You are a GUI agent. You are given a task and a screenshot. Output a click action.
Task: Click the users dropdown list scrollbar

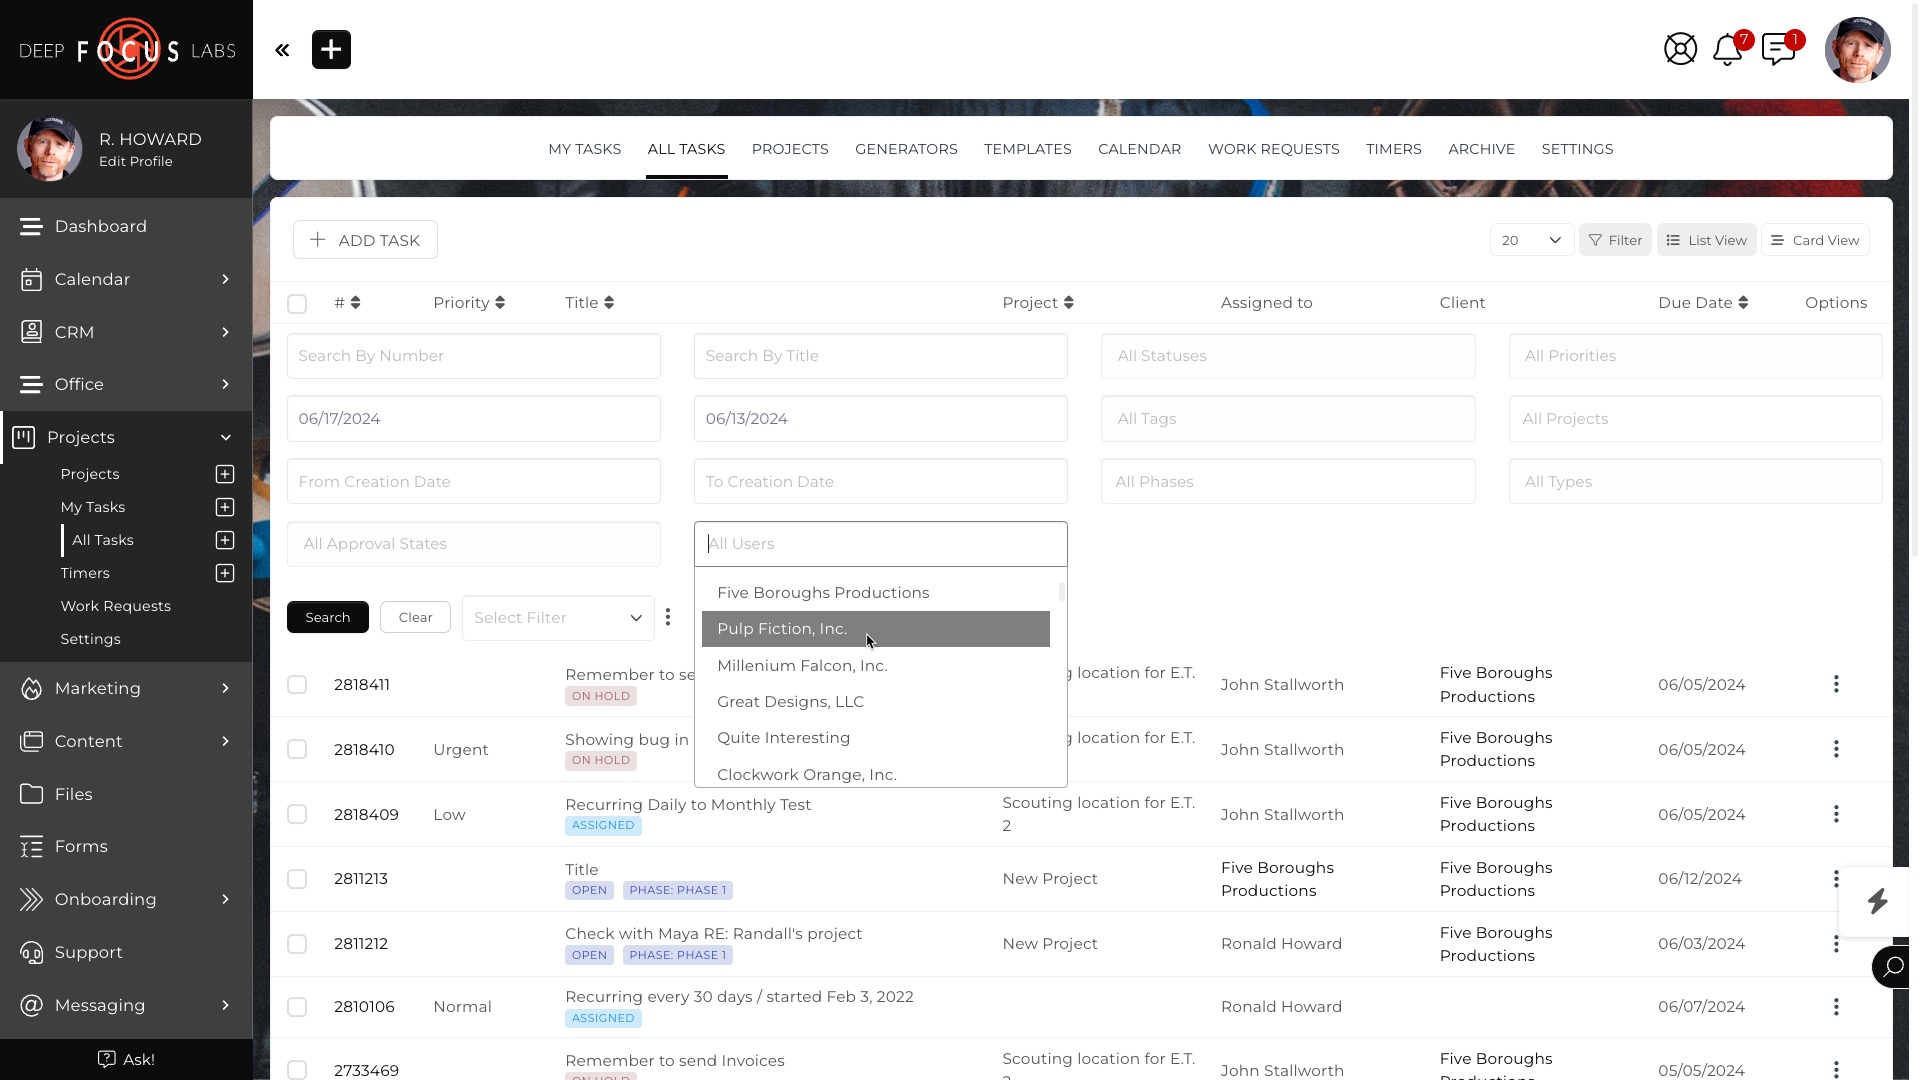click(1061, 592)
